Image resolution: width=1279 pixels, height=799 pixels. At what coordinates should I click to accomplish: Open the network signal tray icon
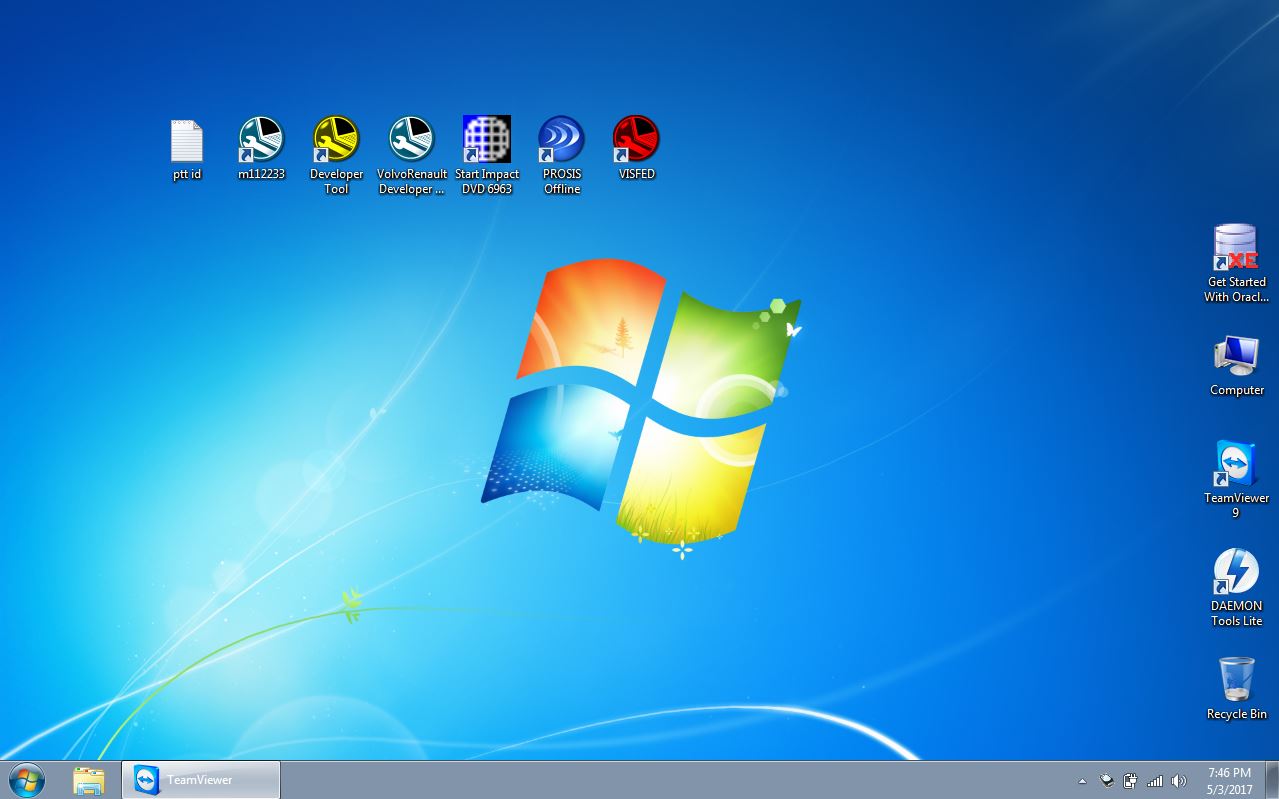click(x=1155, y=781)
